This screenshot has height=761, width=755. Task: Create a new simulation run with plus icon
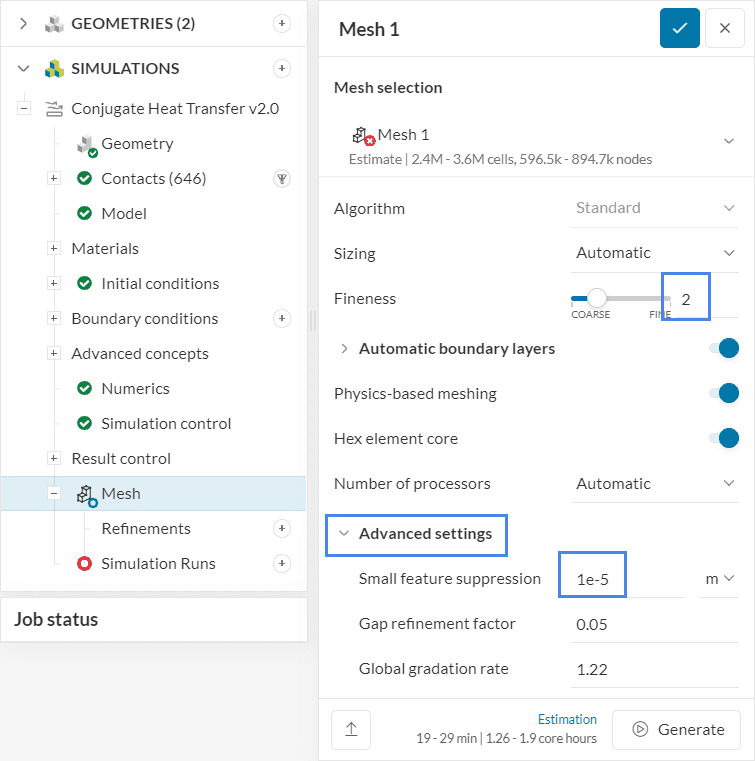(282, 564)
